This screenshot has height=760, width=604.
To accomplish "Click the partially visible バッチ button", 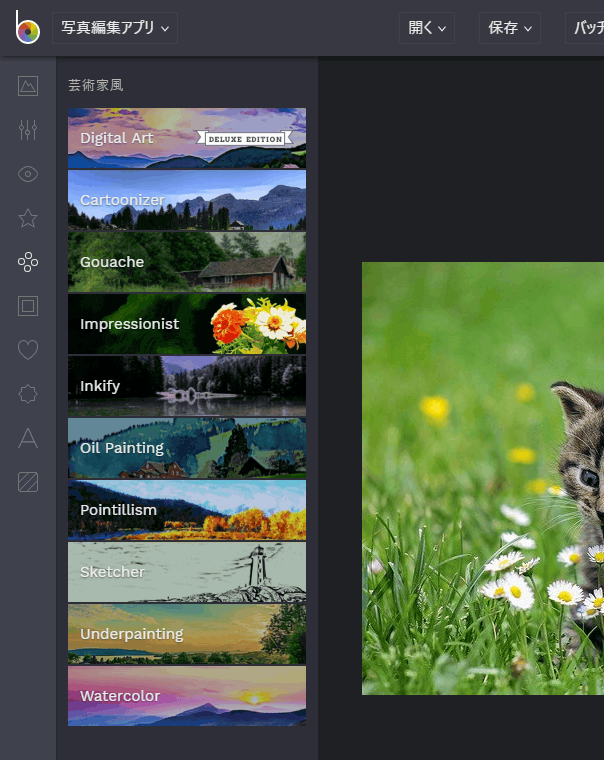I will [585, 28].
